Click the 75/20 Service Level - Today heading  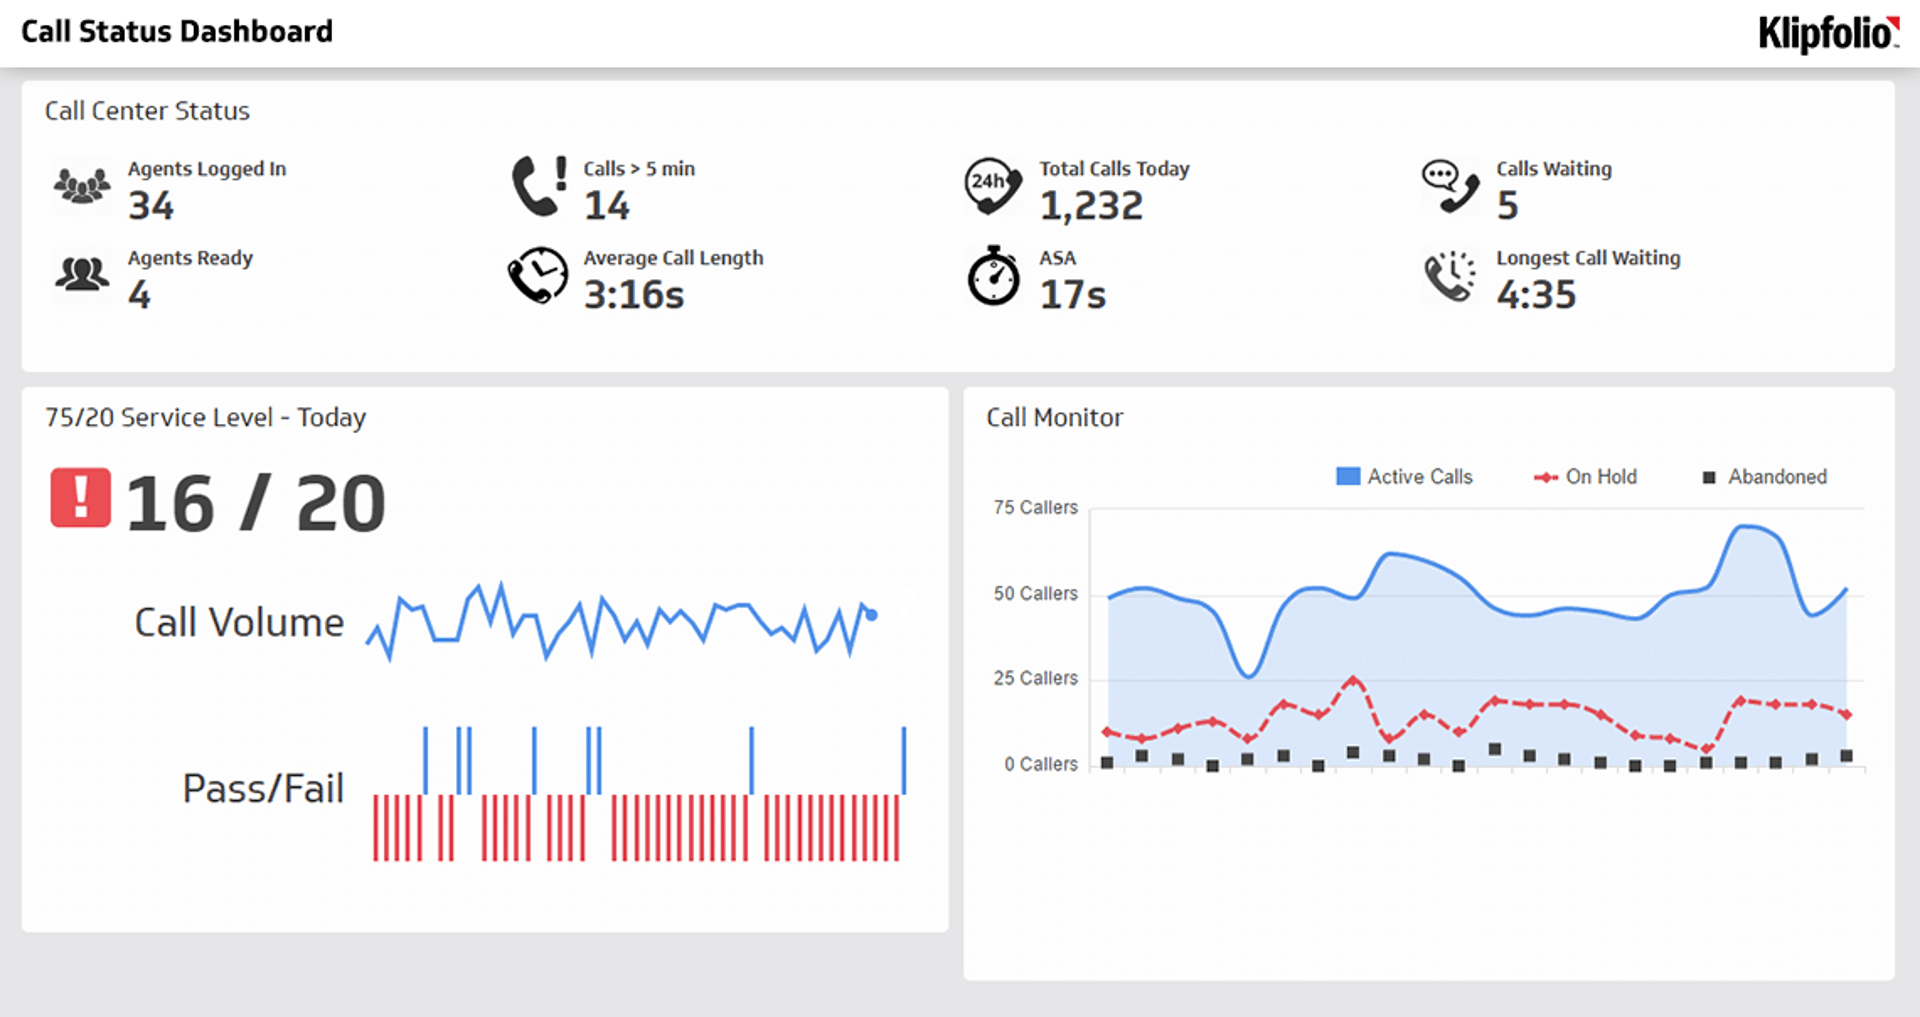coord(205,418)
